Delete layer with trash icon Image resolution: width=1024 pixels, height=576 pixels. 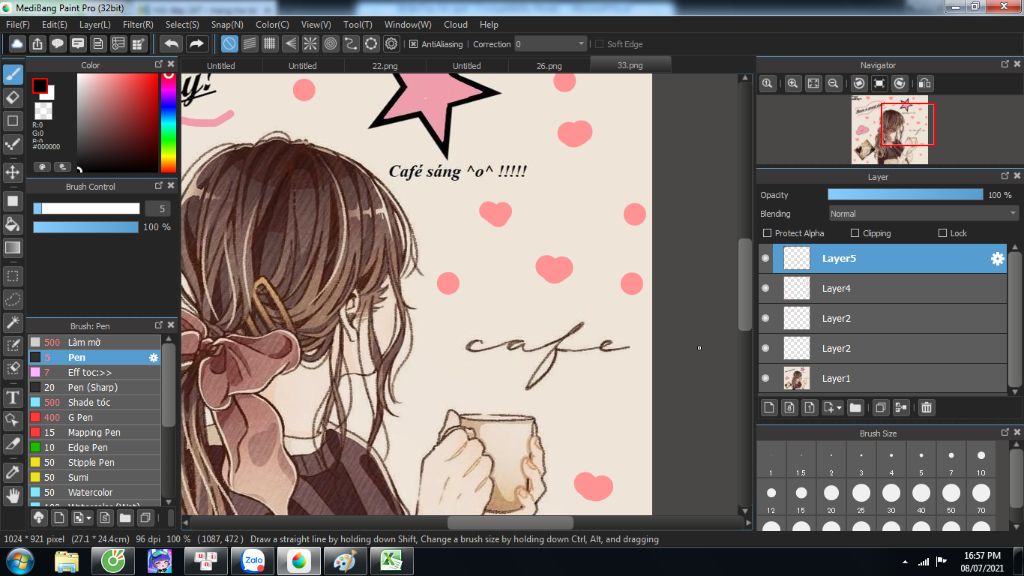click(x=926, y=408)
